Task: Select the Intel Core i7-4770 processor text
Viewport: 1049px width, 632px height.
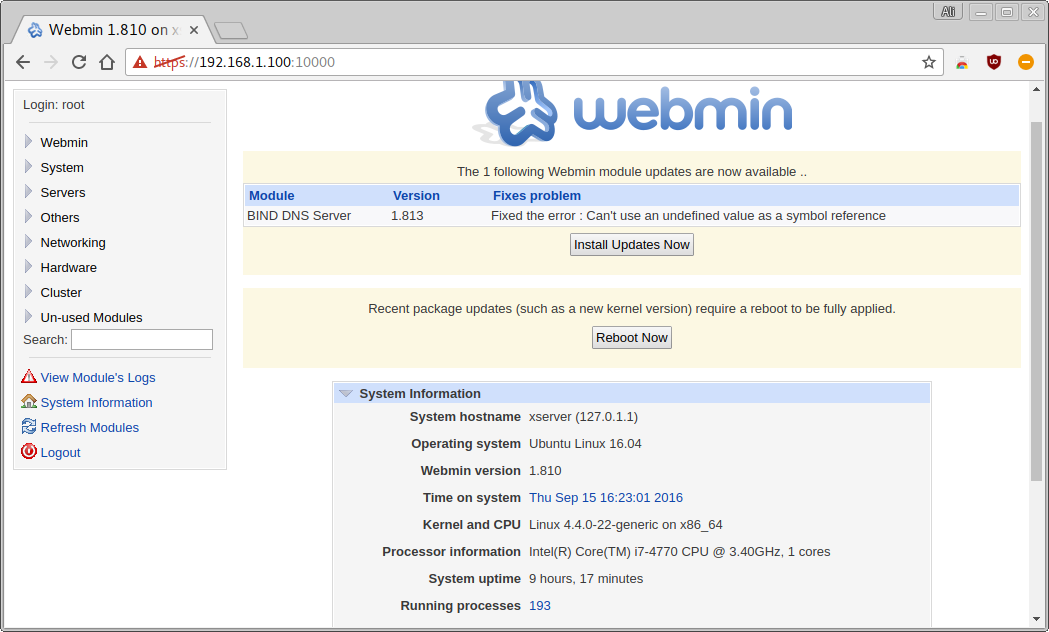Action: [x=679, y=552]
